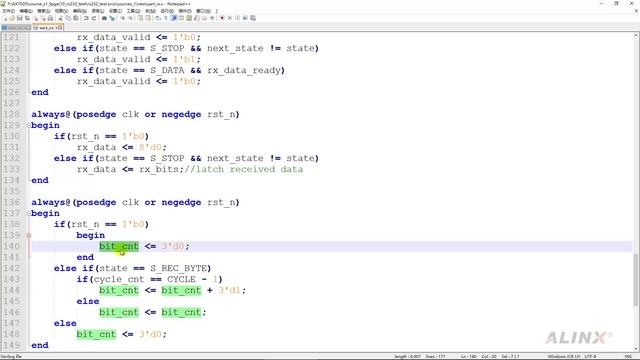This screenshot has width=640, height=360.
Task: Click S_REC_BYTE on line 142
Action: pyautogui.click(x=178, y=268)
